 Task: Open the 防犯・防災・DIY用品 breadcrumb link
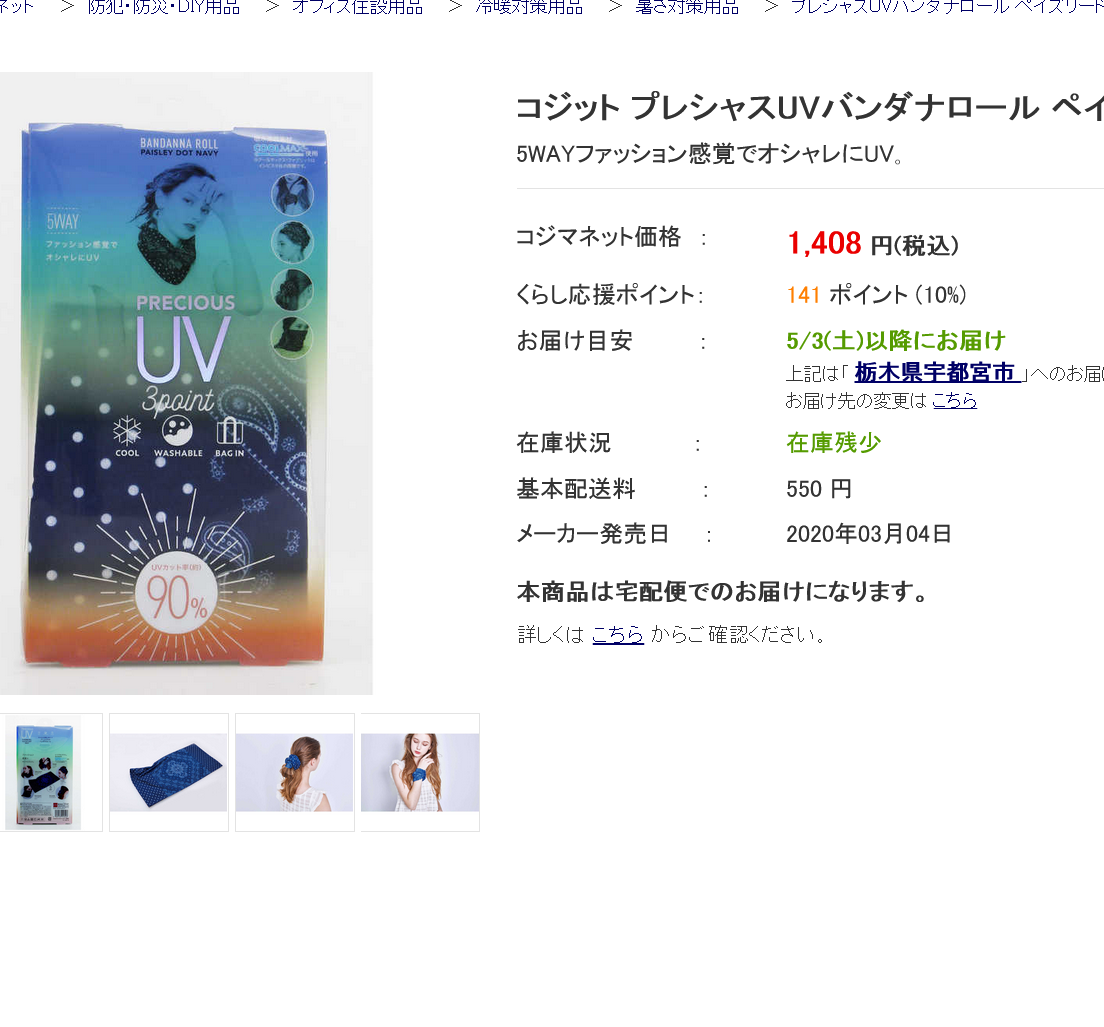click(x=163, y=7)
